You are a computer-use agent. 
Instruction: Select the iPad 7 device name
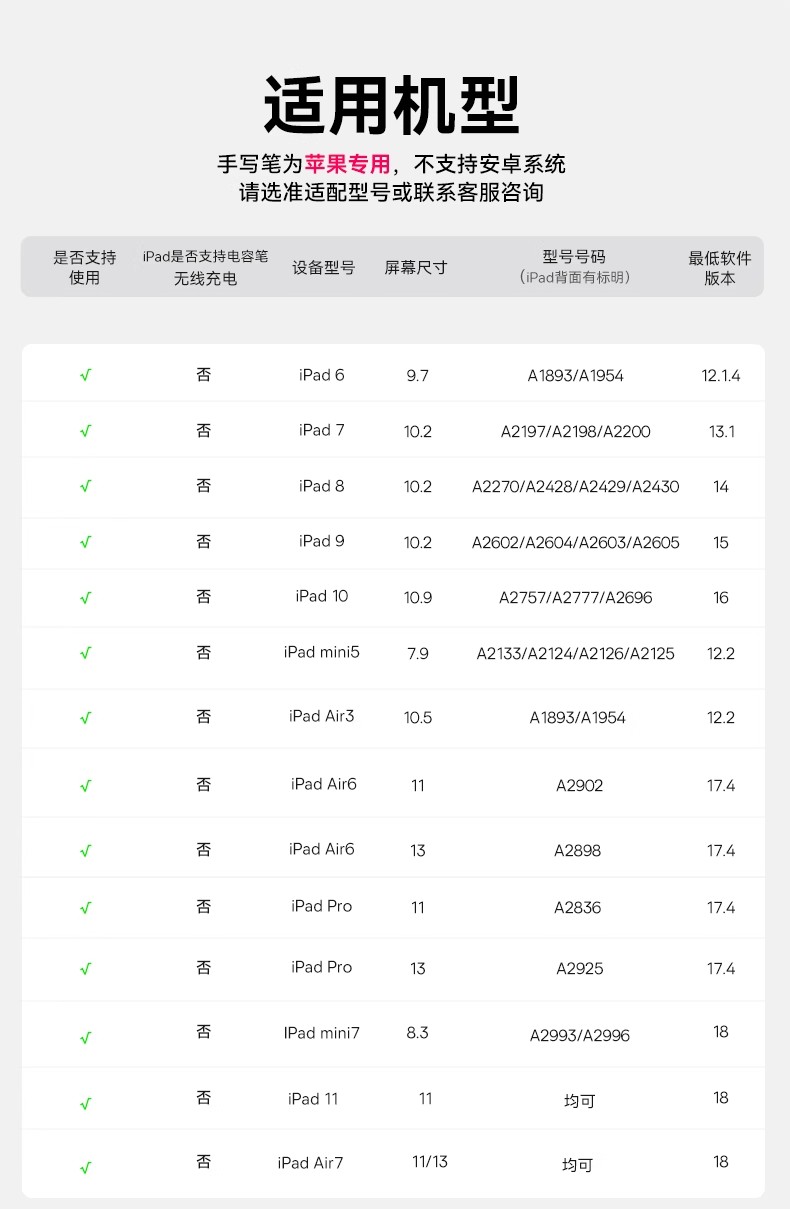(321, 430)
